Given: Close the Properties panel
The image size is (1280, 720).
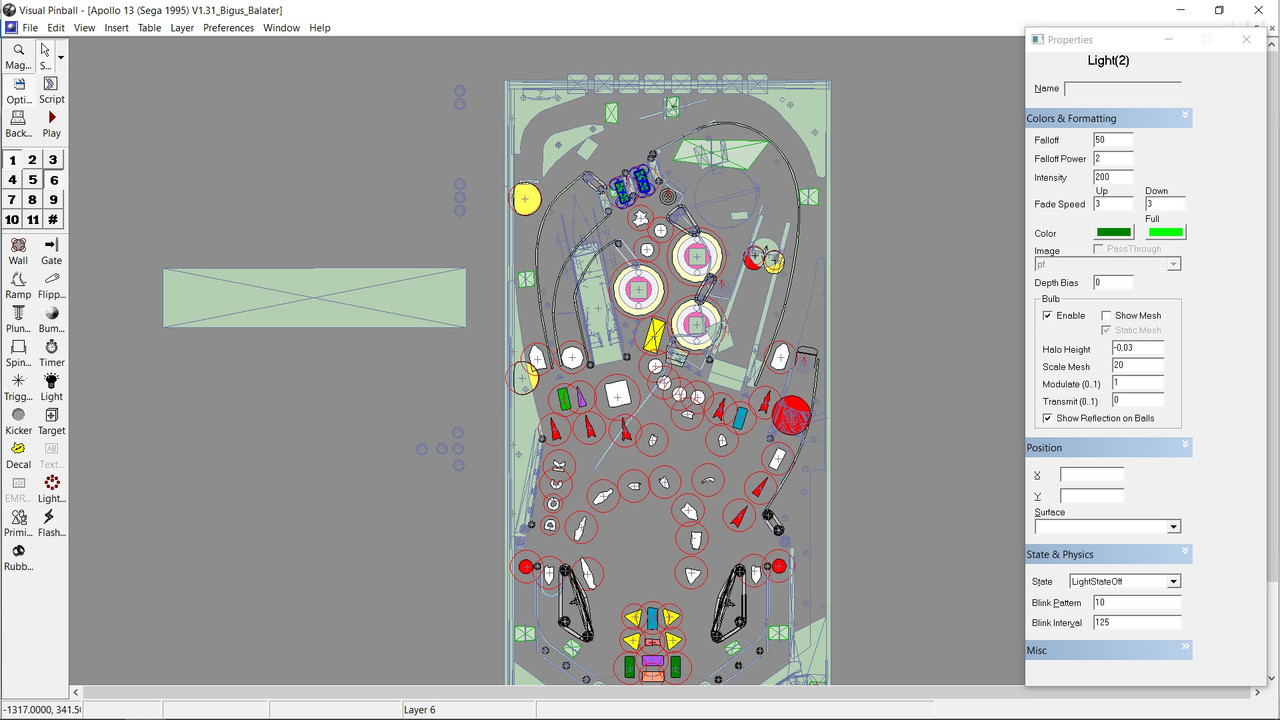Looking at the screenshot, I should 1246,39.
